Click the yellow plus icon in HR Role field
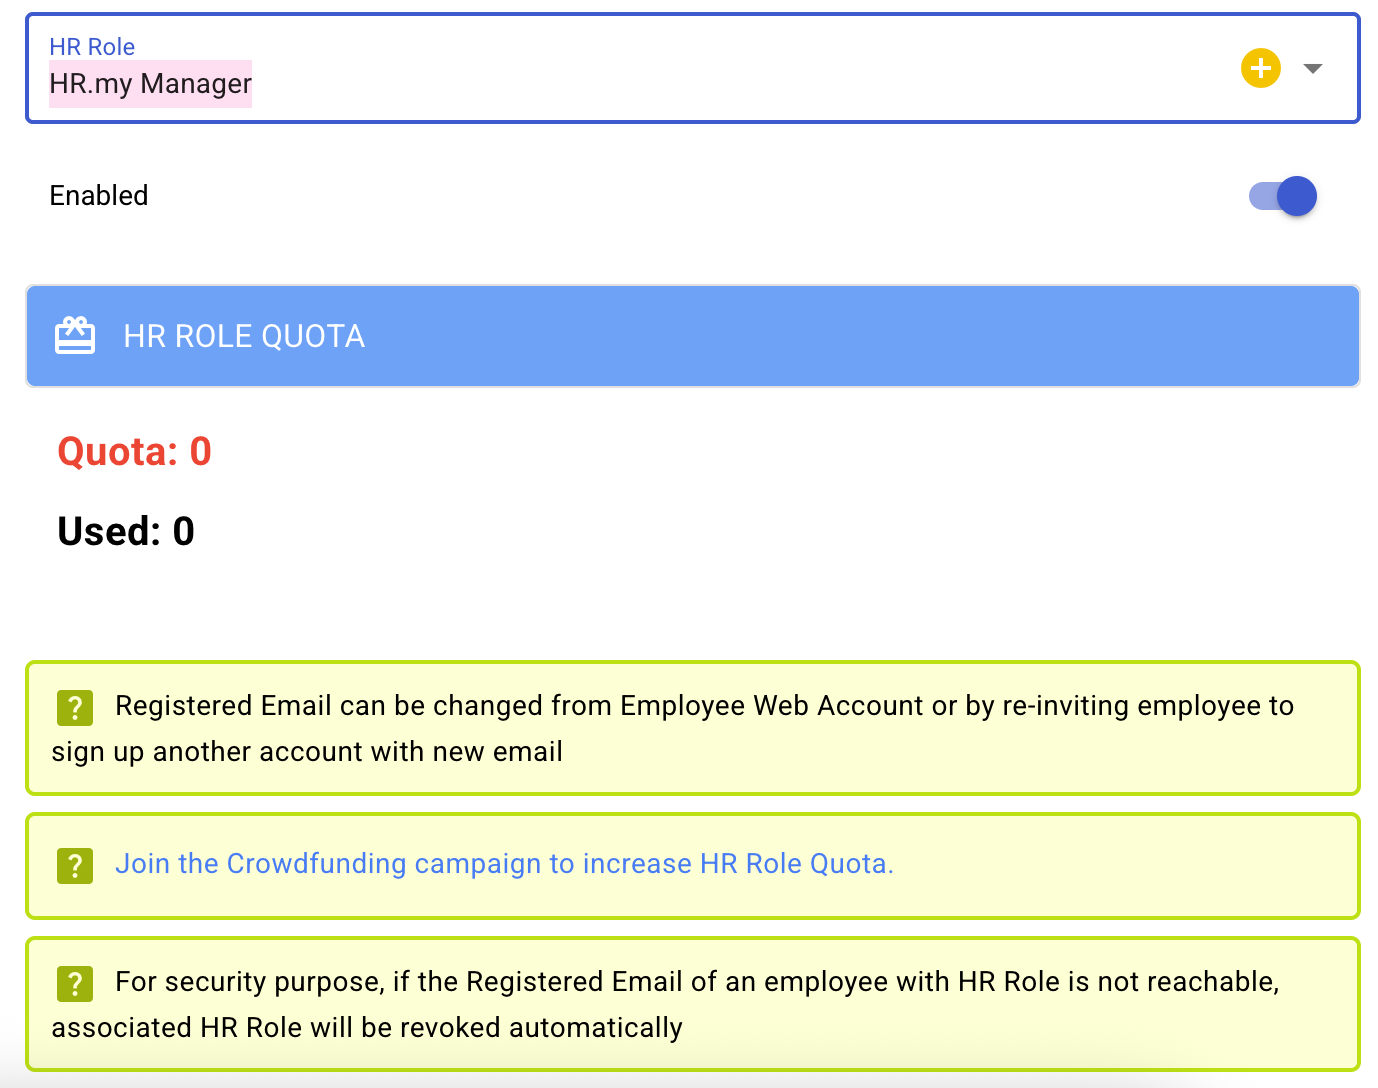Image resolution: width=1378 pixels, height=1088 pixels. point(1261,68)
